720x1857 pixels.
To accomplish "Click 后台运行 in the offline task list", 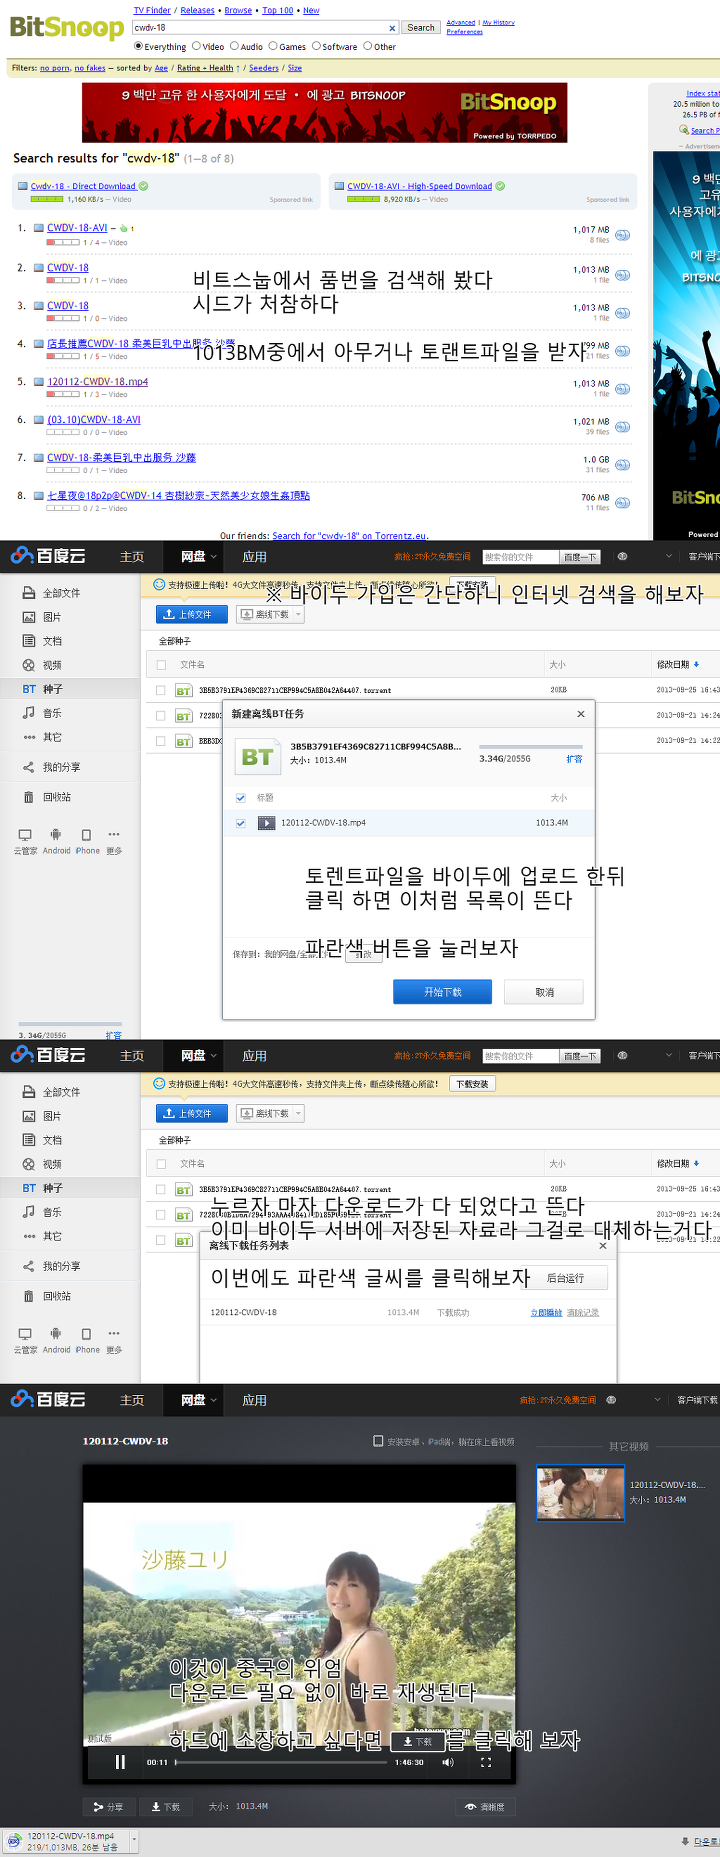I will tap(565, 1278).
